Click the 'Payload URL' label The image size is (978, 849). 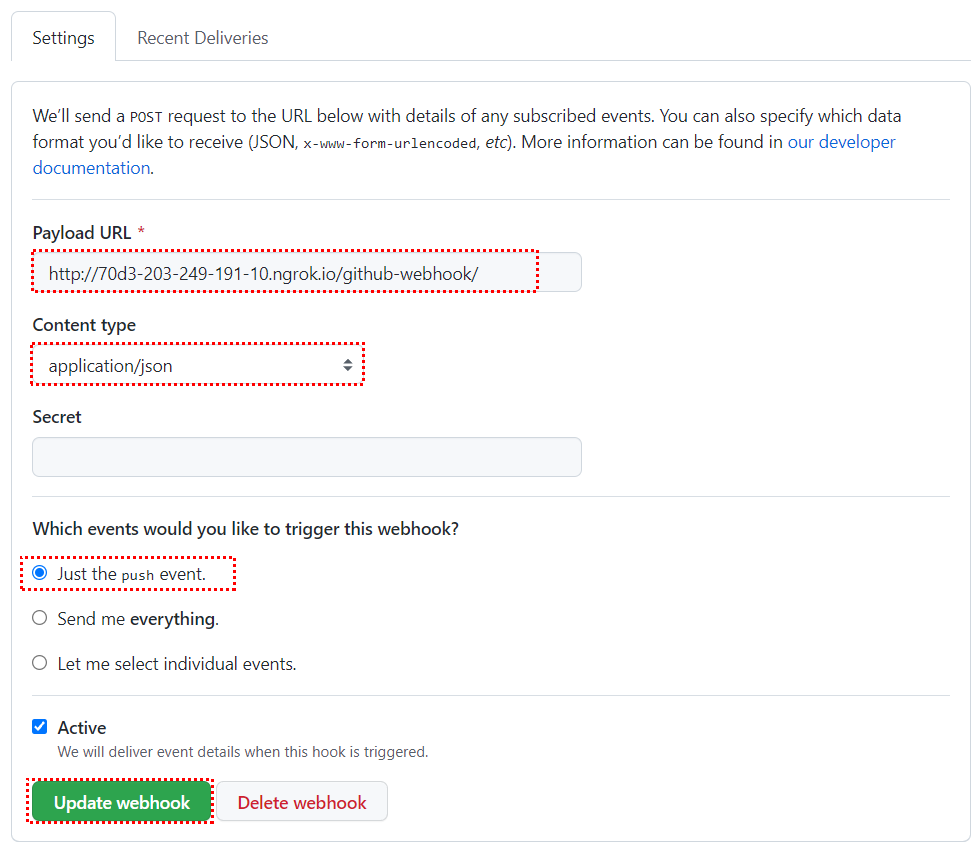coord(82,233)
